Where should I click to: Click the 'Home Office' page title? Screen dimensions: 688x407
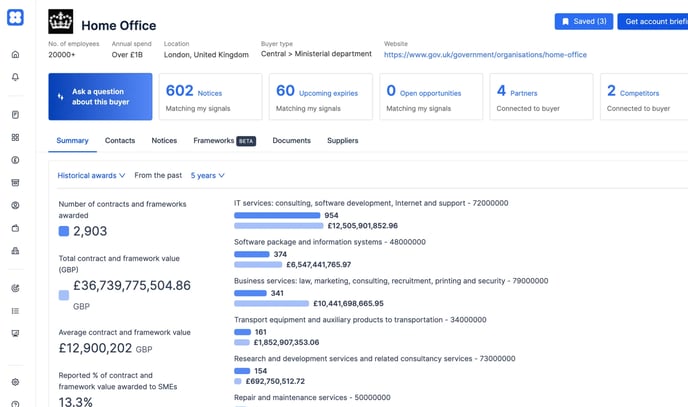pos(118,26)
